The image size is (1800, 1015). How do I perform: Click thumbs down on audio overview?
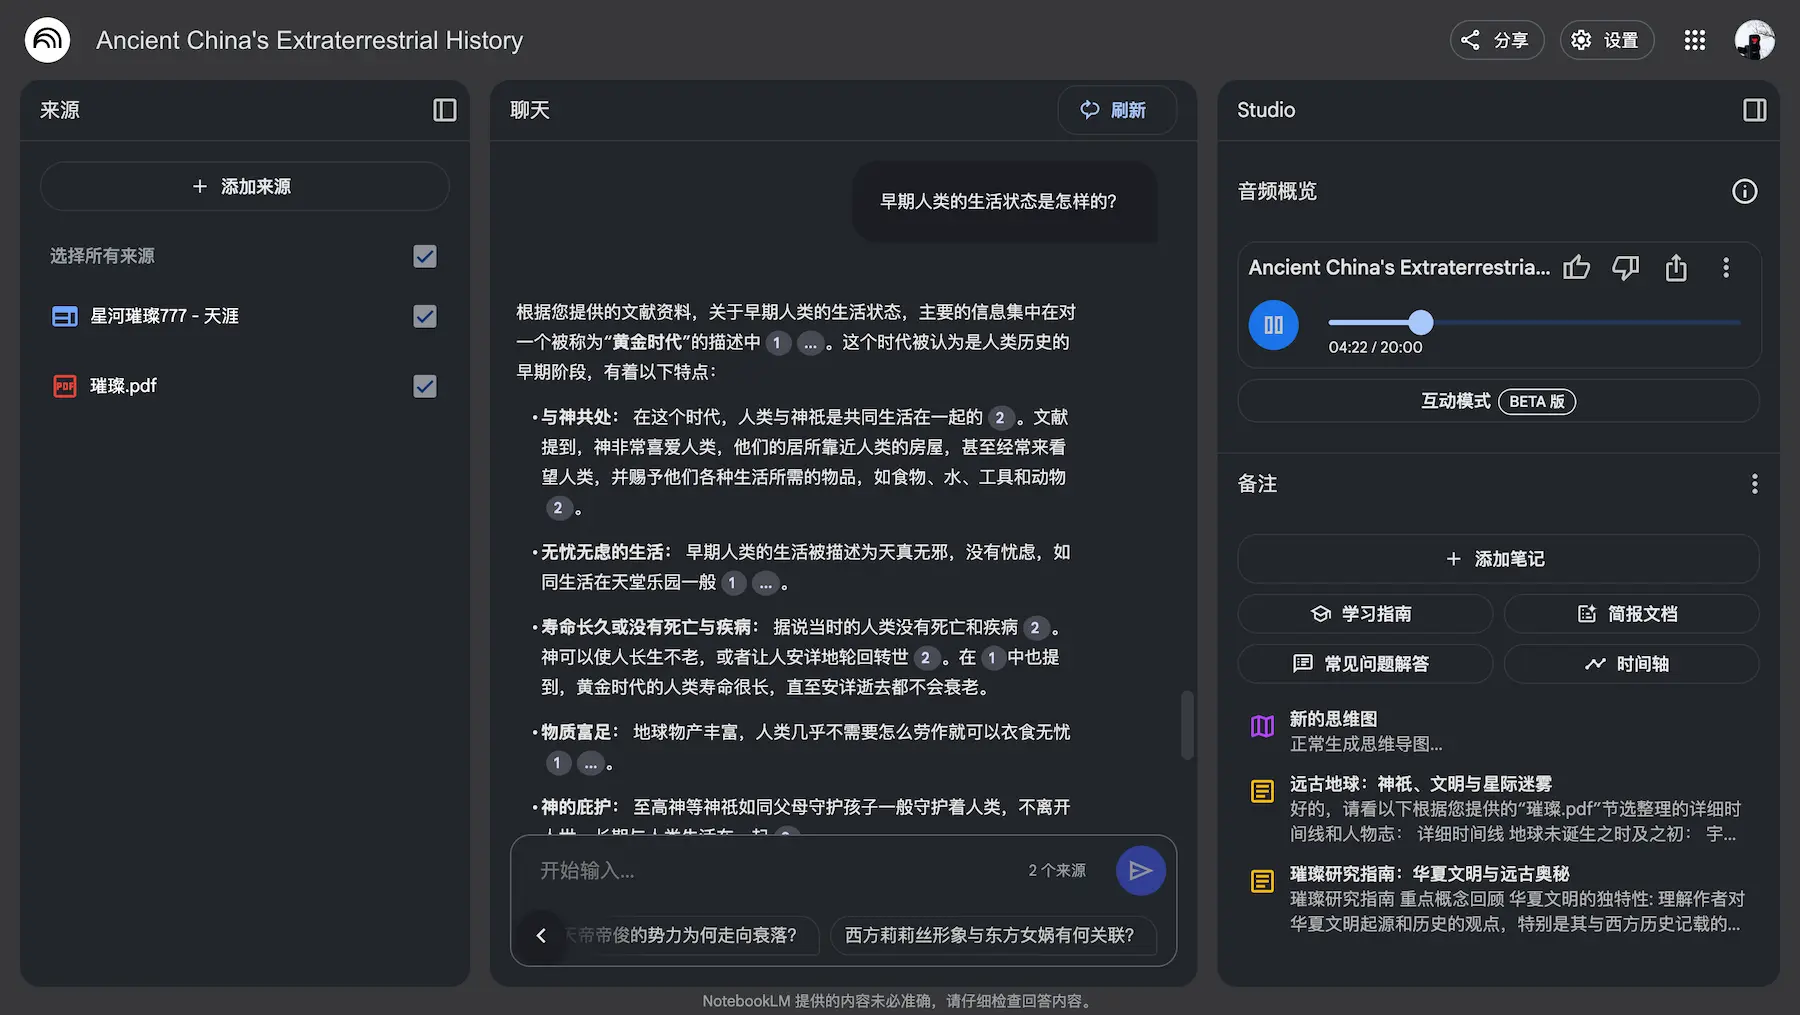[1625, 268]
